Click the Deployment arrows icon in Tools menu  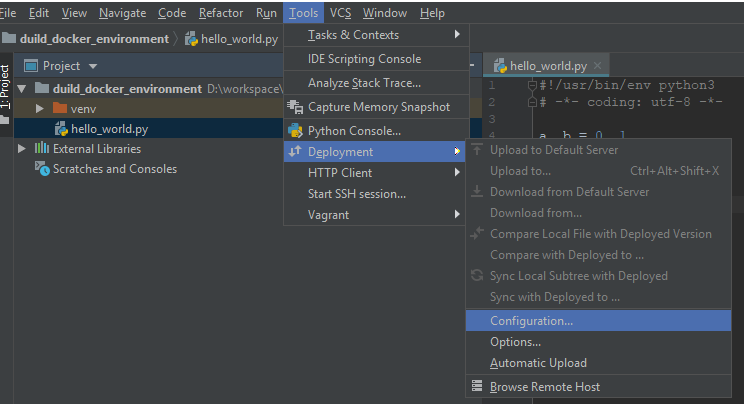(295, 152)
